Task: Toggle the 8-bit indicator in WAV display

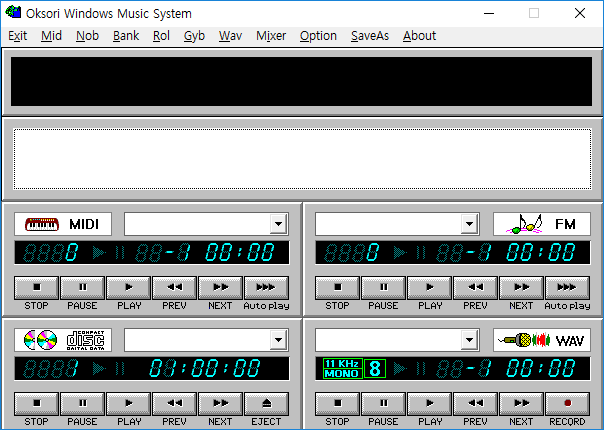Action: (x=375, y=368)
